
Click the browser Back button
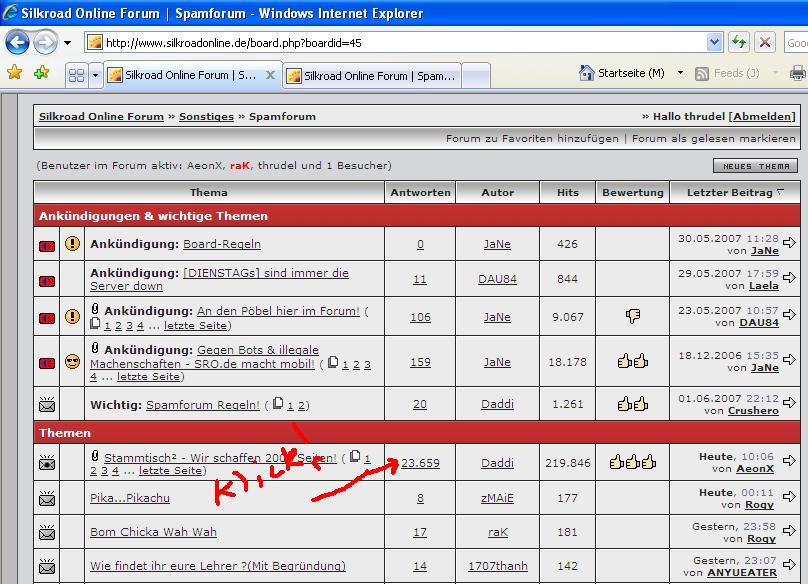tap(17, 43)
